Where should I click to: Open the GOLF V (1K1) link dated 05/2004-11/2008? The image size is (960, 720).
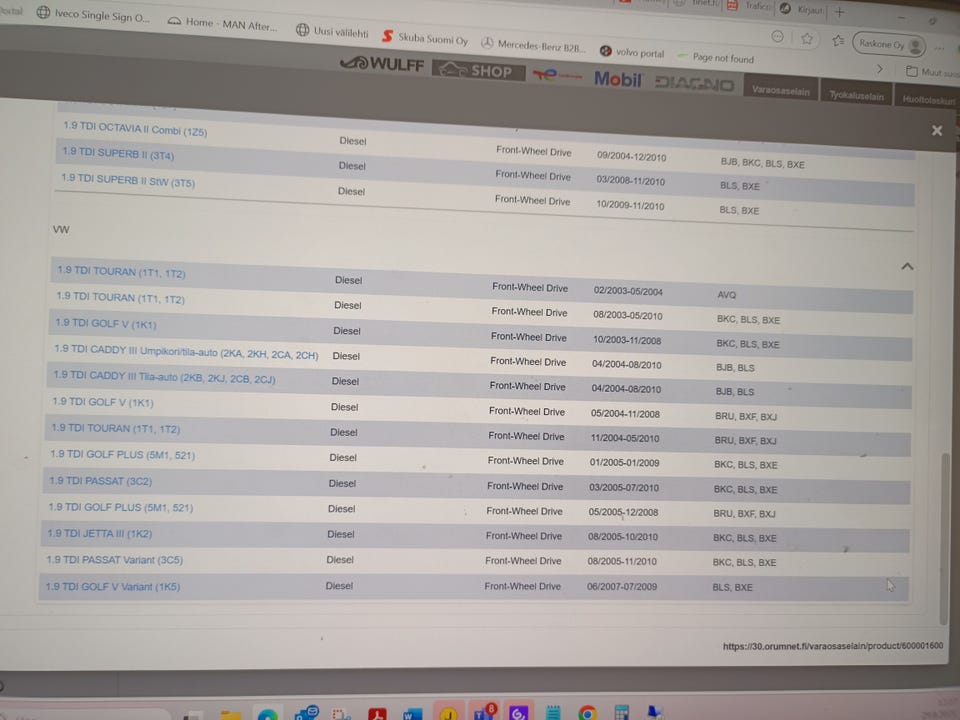tap(103, 402)
